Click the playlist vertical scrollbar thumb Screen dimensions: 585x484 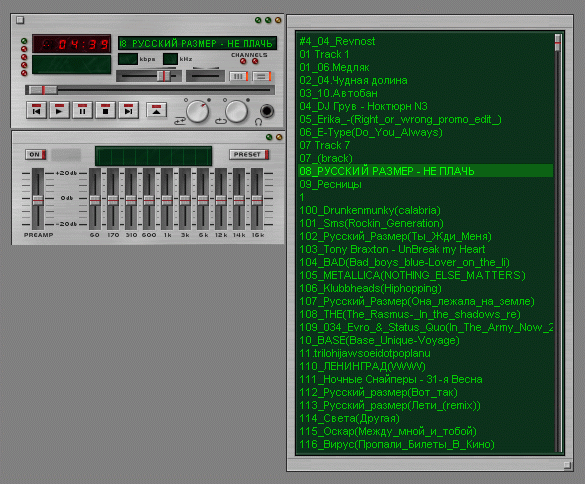[x=558, y=43]
